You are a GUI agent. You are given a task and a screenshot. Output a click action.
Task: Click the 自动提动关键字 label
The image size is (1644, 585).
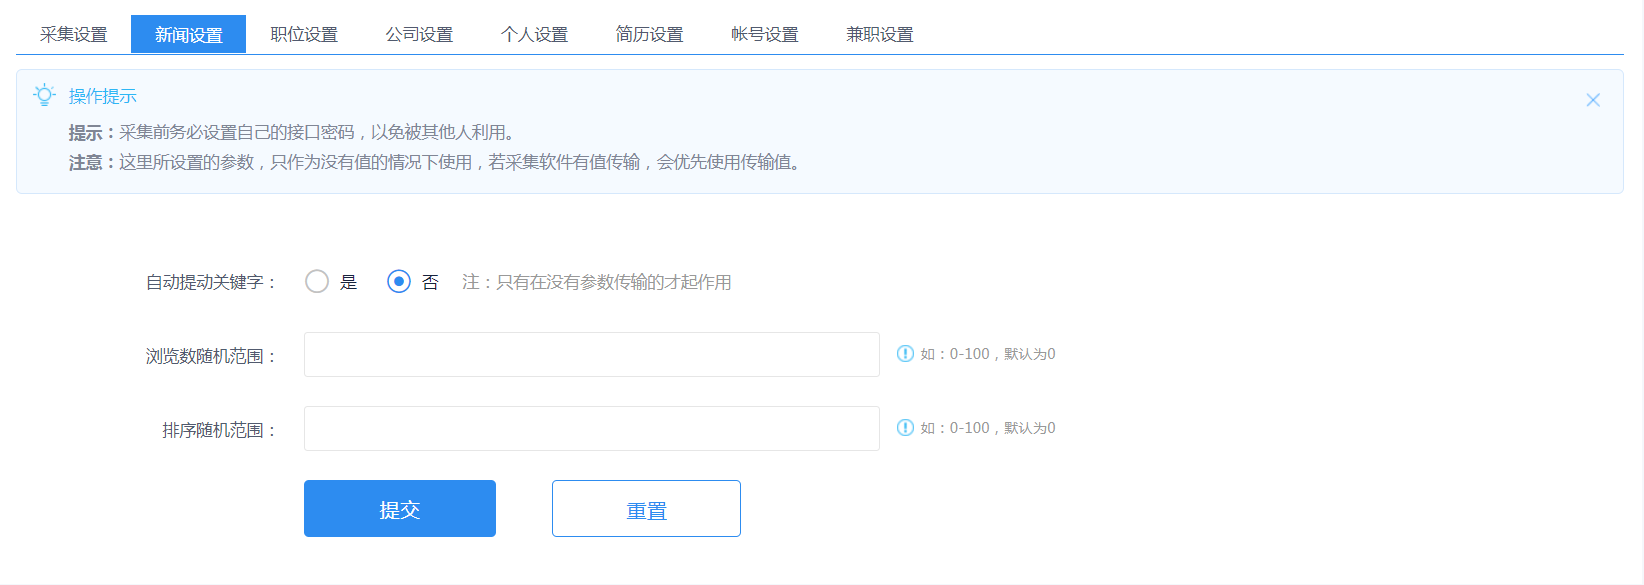point(211,282)
